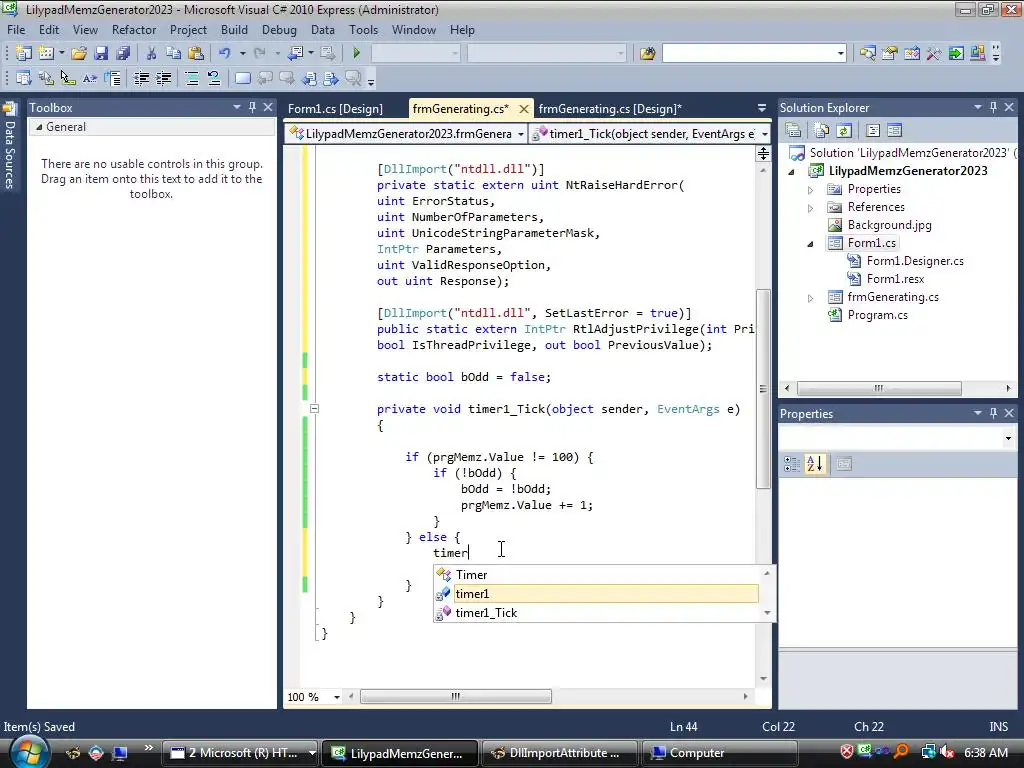The image size is (1024, 768).
Task: Toggle auto-hide pin on Properties panel
Action: pos(993,413)
